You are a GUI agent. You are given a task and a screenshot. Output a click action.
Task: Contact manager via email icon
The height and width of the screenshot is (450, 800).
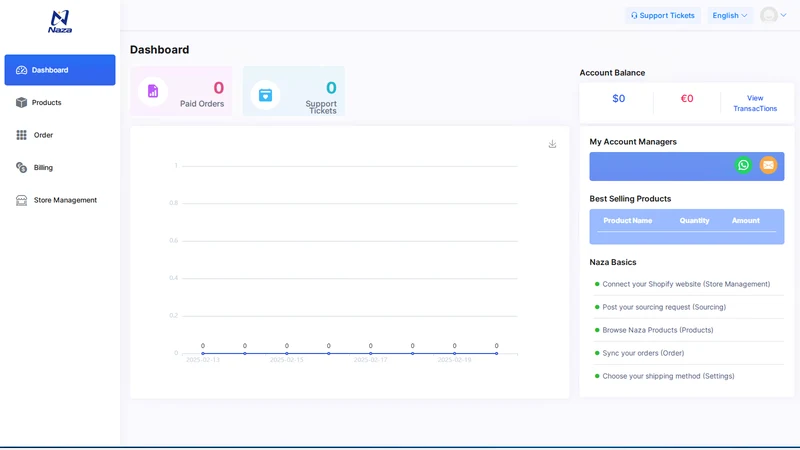coord(768,165)
